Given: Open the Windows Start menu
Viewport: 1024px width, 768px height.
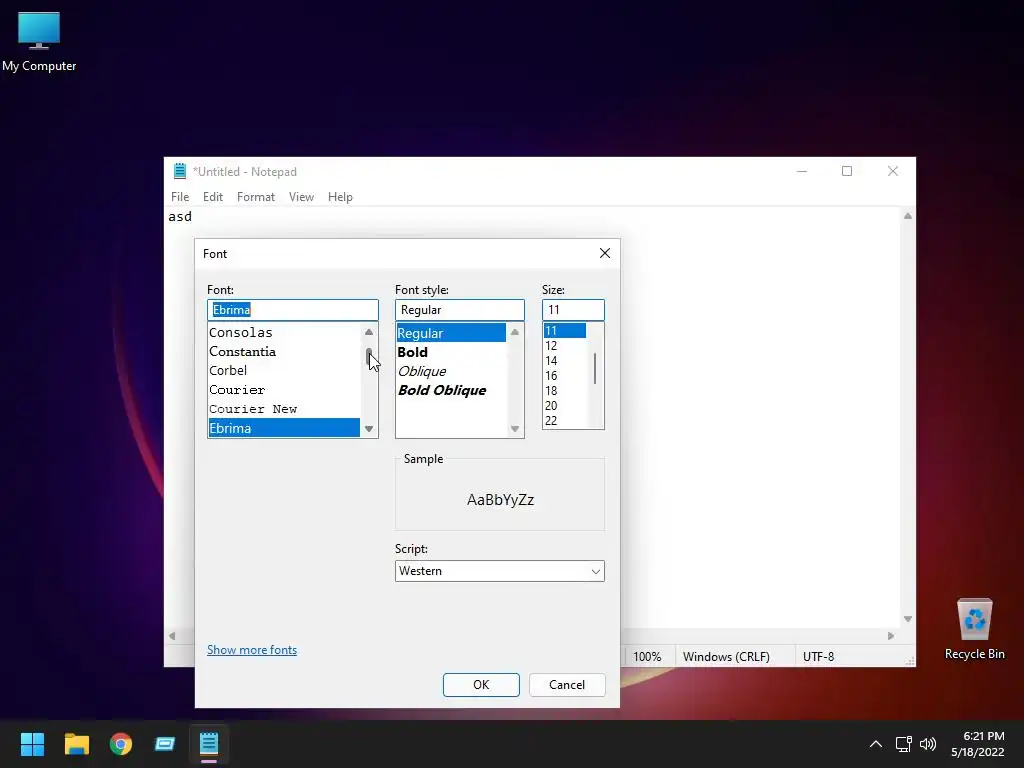Looking at the screenshot, I should pos(32,743).
